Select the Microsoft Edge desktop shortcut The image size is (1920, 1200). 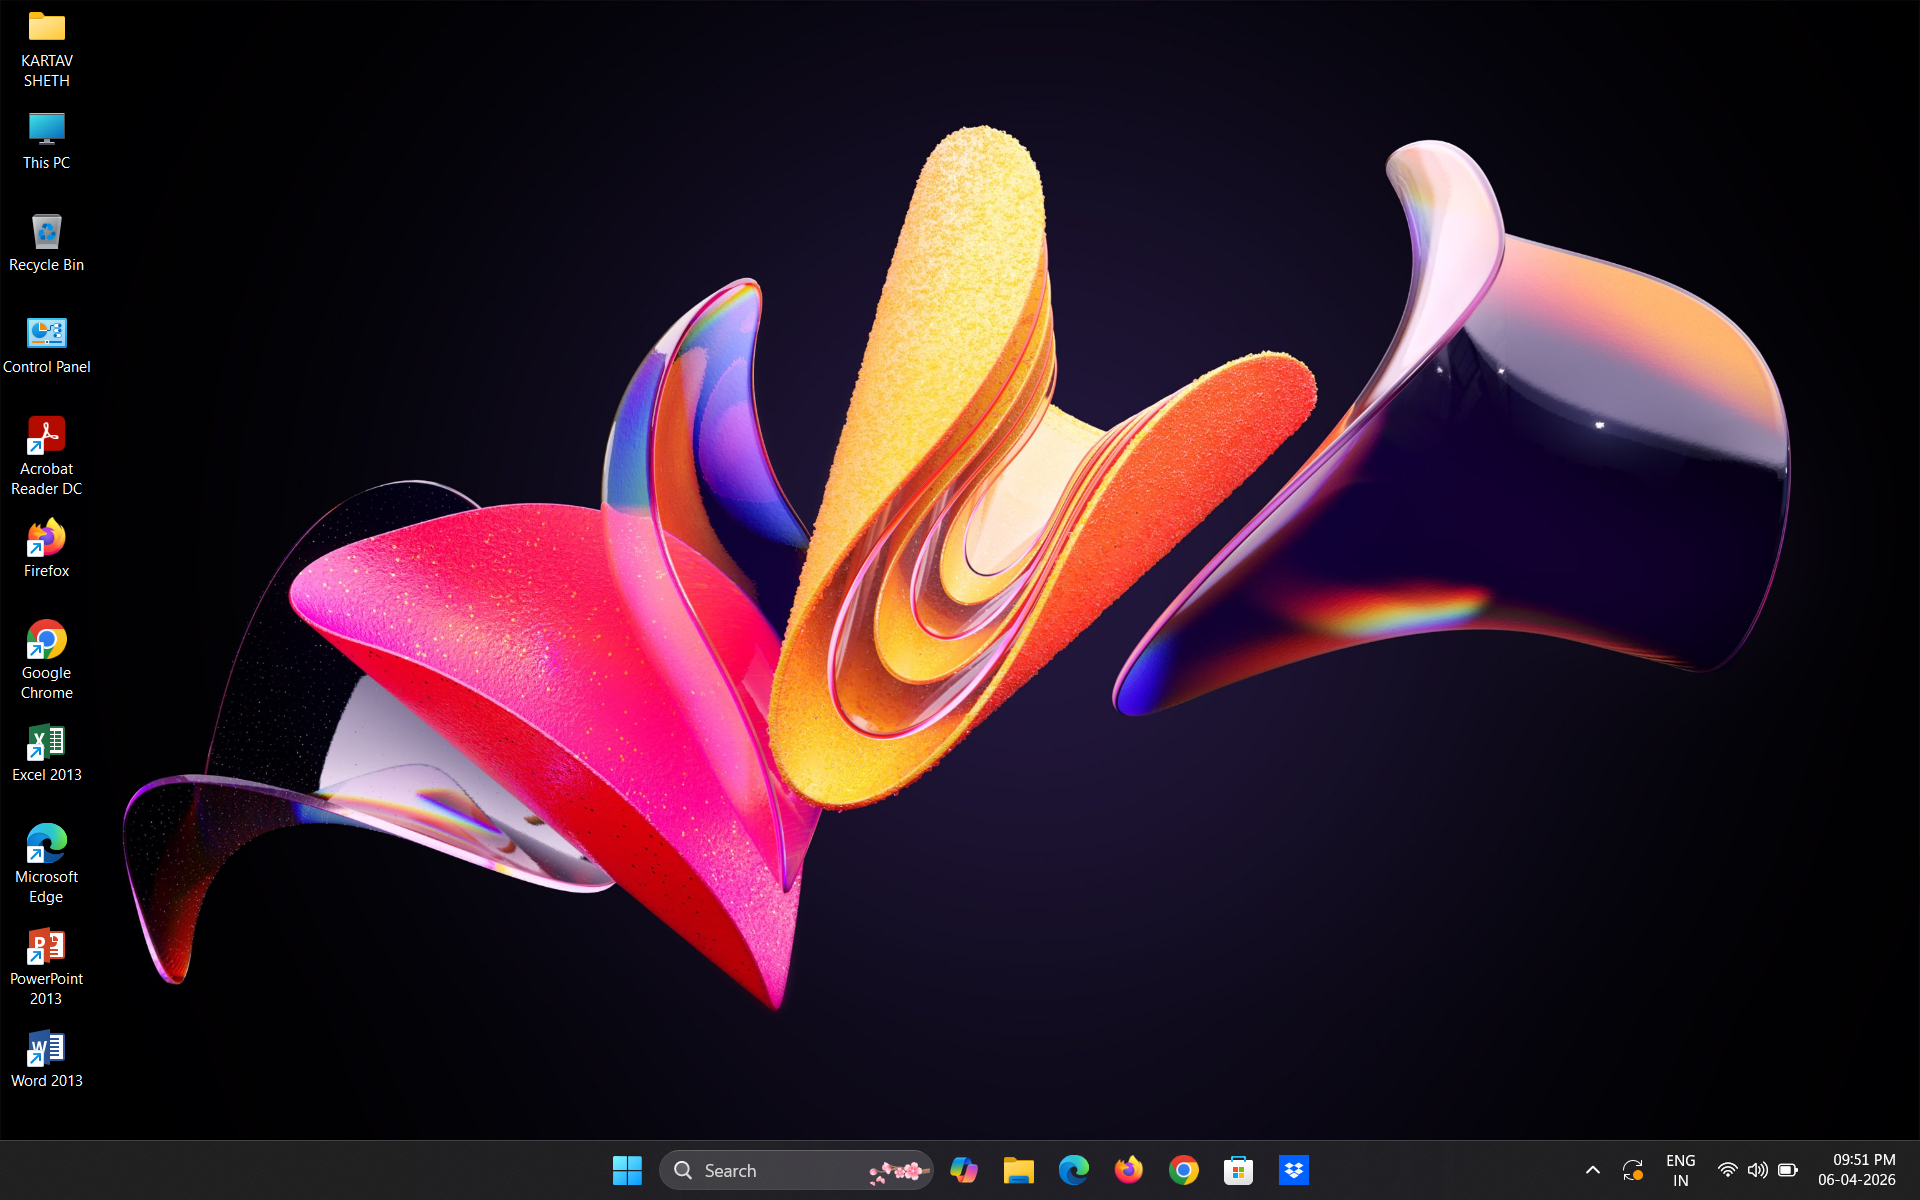pyautogui.click(x=46, y=844)
